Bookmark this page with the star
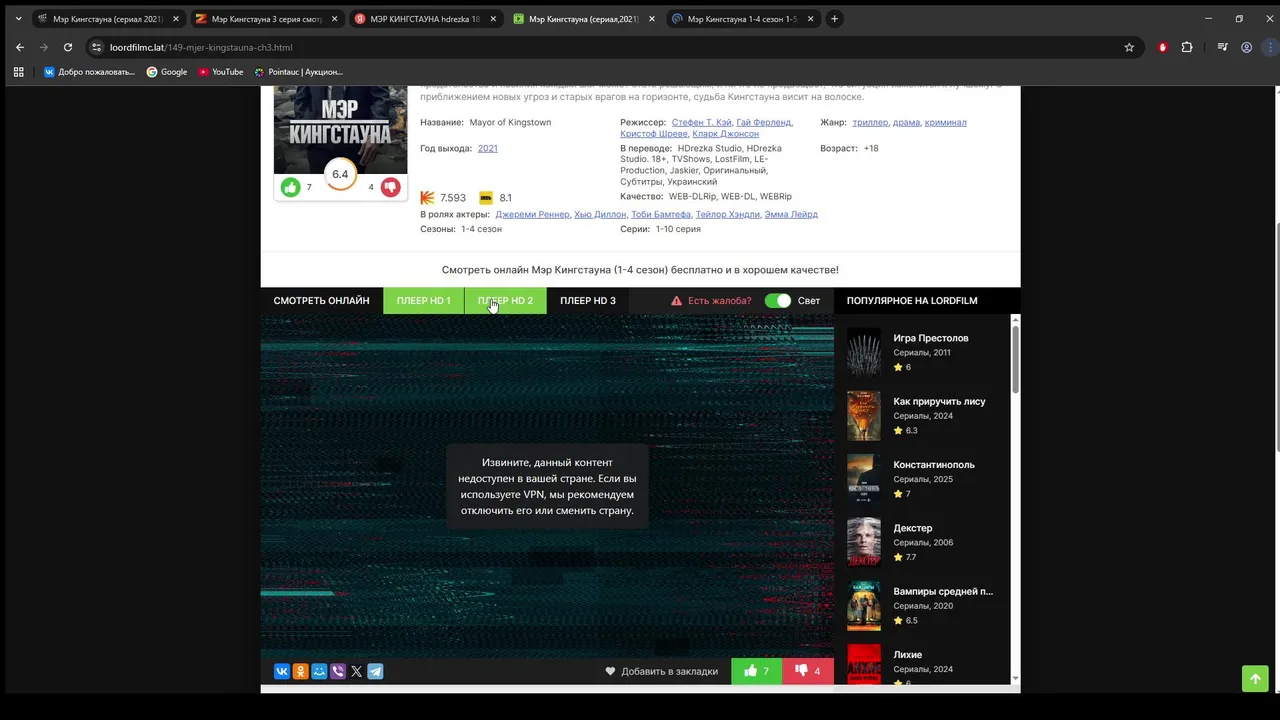Image resolution: width=1280 pixels, height=720 pixels. (x=1129, y=47)
